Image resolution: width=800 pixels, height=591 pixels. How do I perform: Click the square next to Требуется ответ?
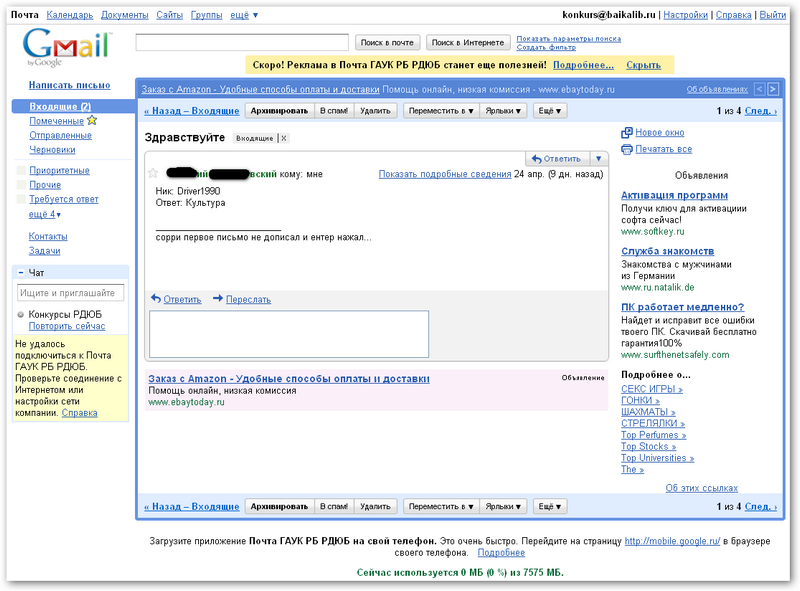[x=21, y=199]
